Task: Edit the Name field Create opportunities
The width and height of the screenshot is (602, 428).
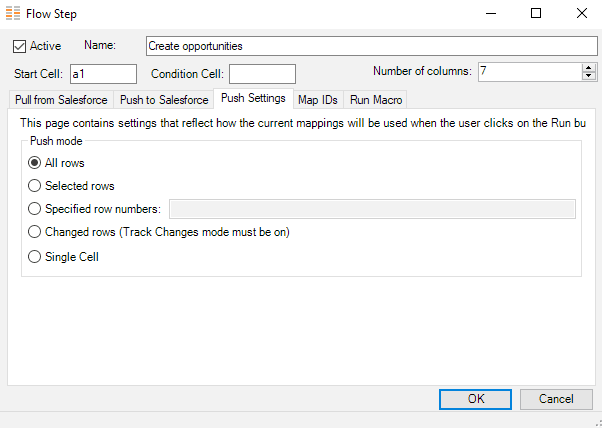Action: coord(372,46)
